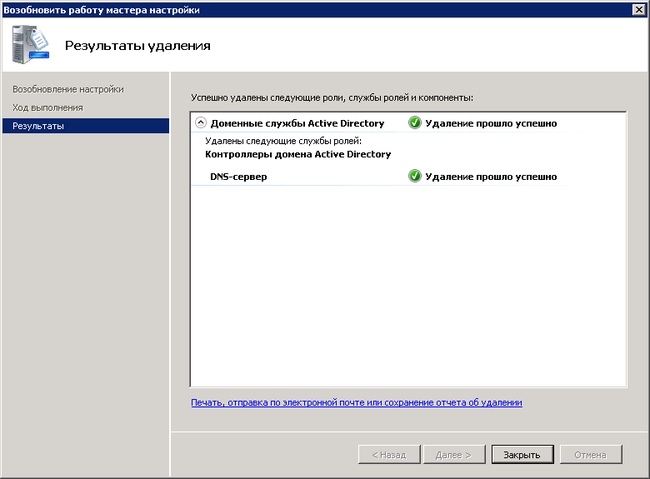Click the Далее button
650x479 pixels.
tap(454, 455)
